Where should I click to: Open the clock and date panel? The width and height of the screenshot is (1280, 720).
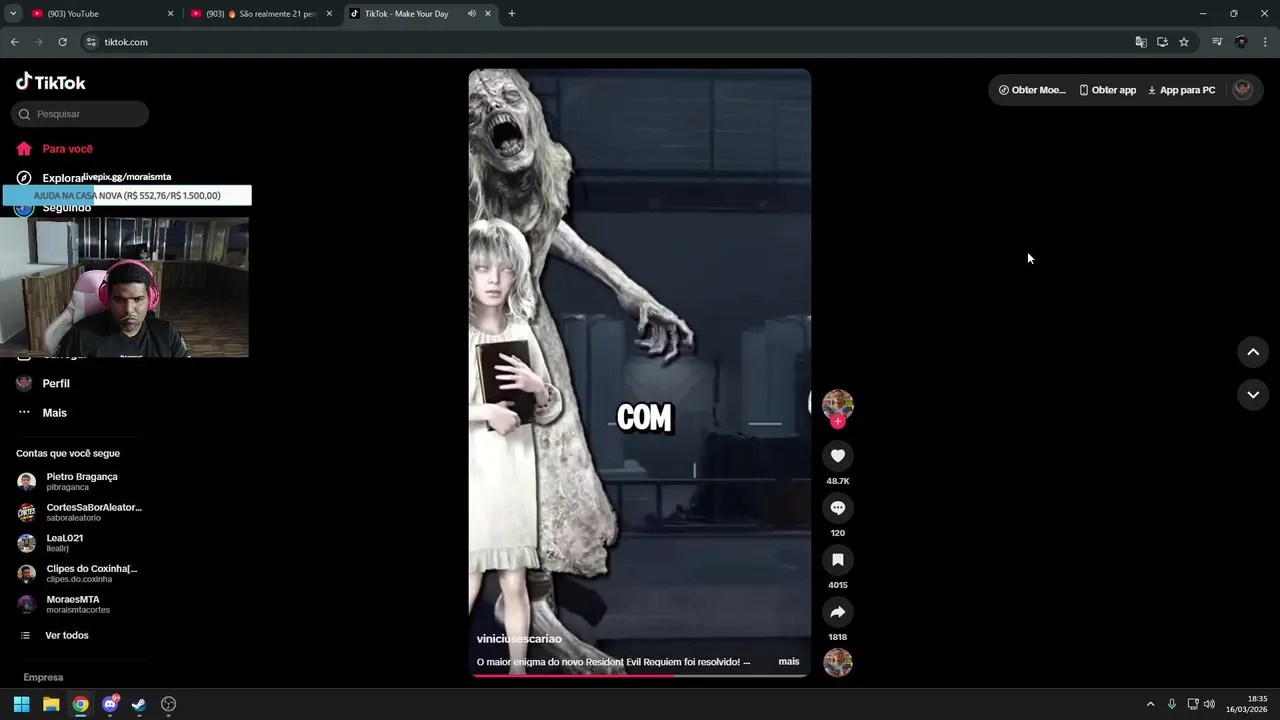[x=1247, y=704]
